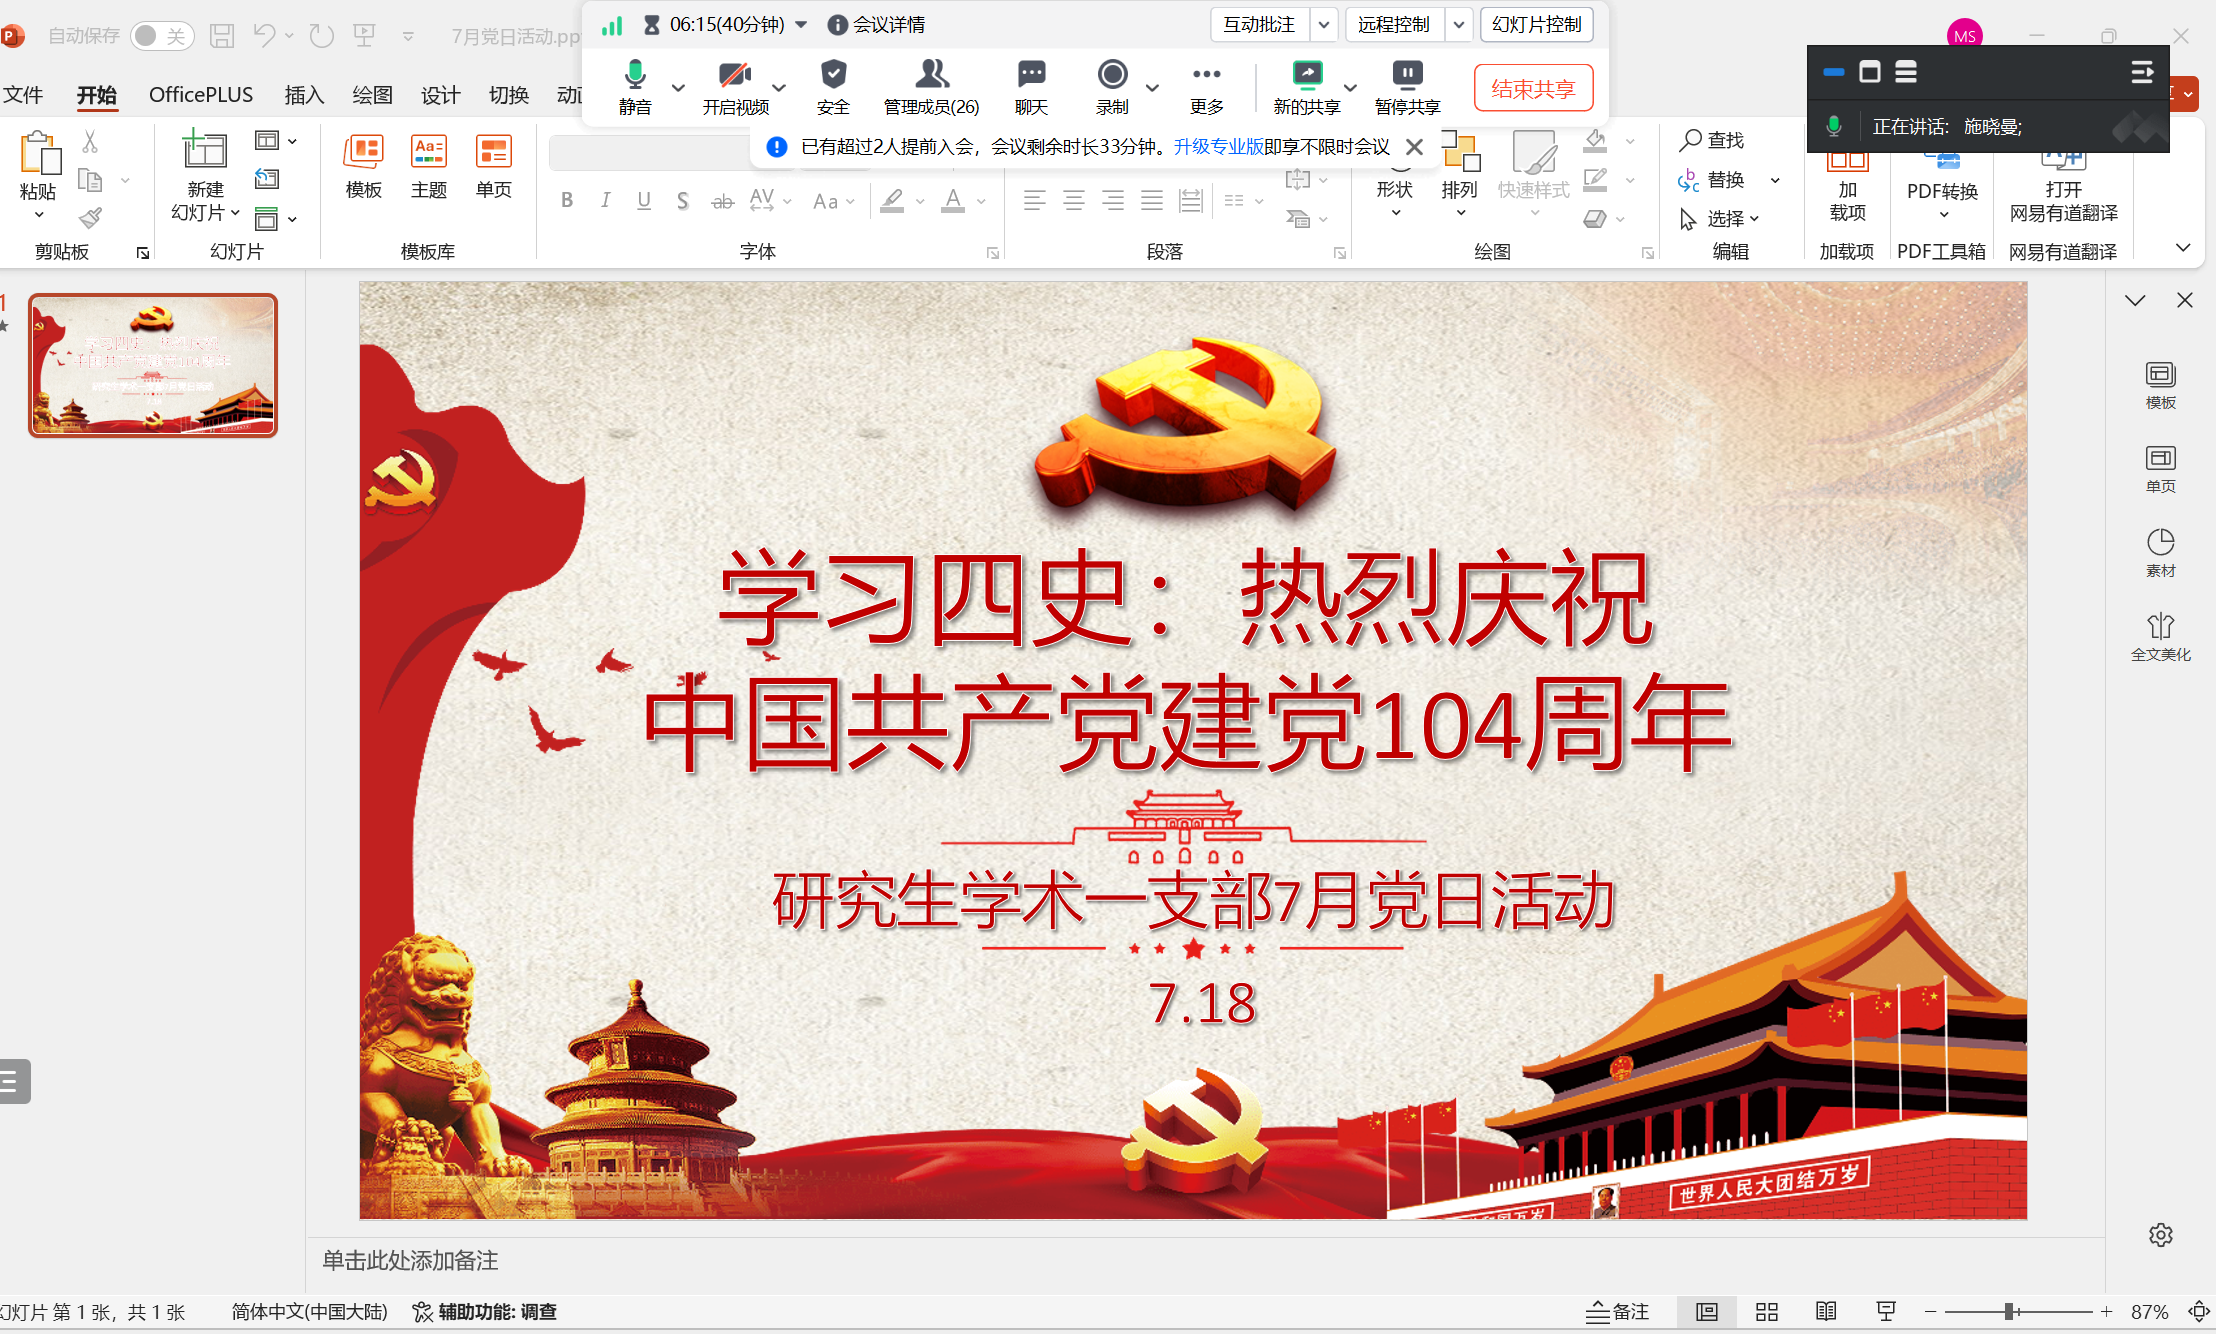
Task: Toggle bold formatting button
Action: (567, 201)
